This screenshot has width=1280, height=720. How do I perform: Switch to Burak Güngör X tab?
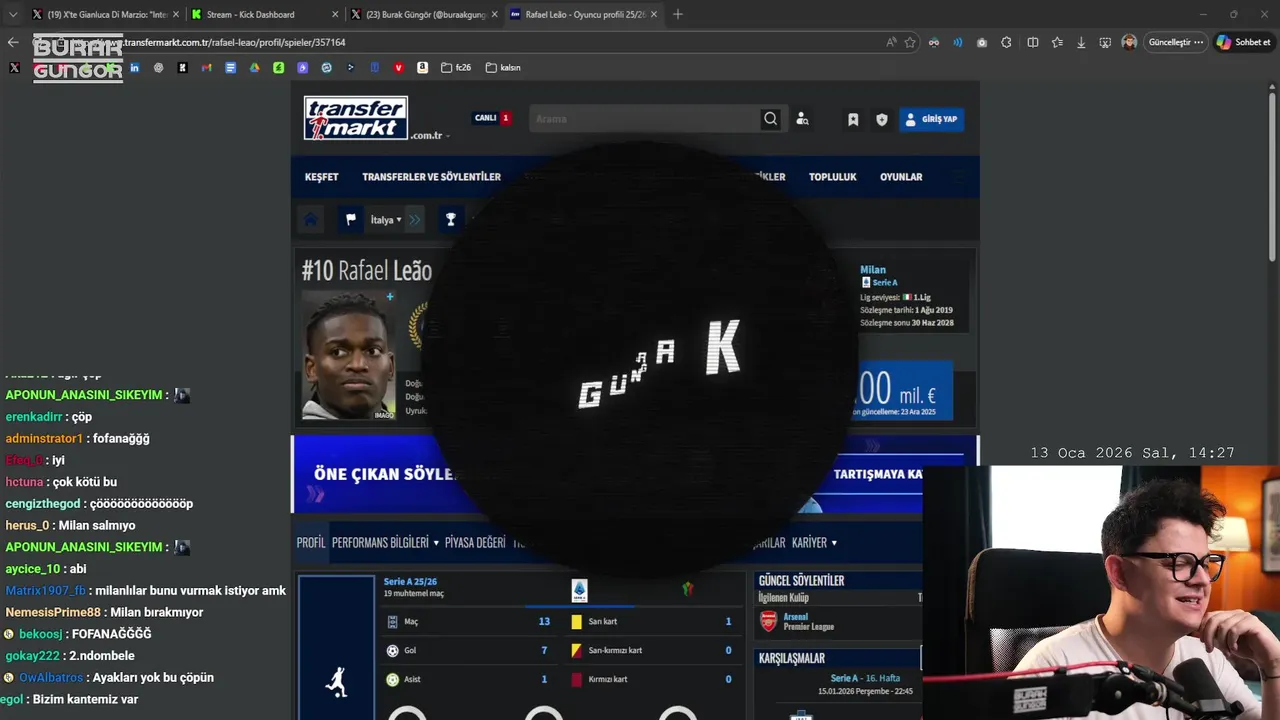point(424,14)
